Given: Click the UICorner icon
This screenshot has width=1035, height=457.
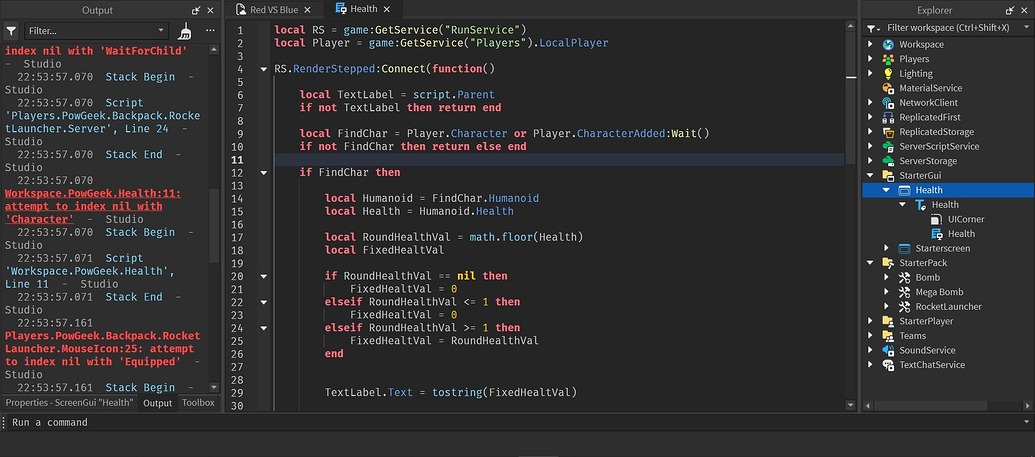Looking at the screenshot, I should [x=937, y=219].
